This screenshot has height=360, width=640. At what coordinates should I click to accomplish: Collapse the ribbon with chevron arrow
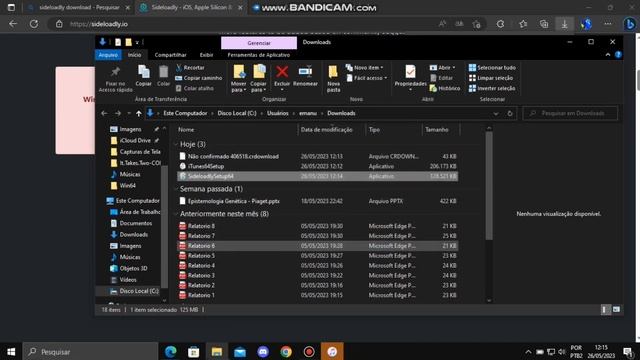point(608,55)
